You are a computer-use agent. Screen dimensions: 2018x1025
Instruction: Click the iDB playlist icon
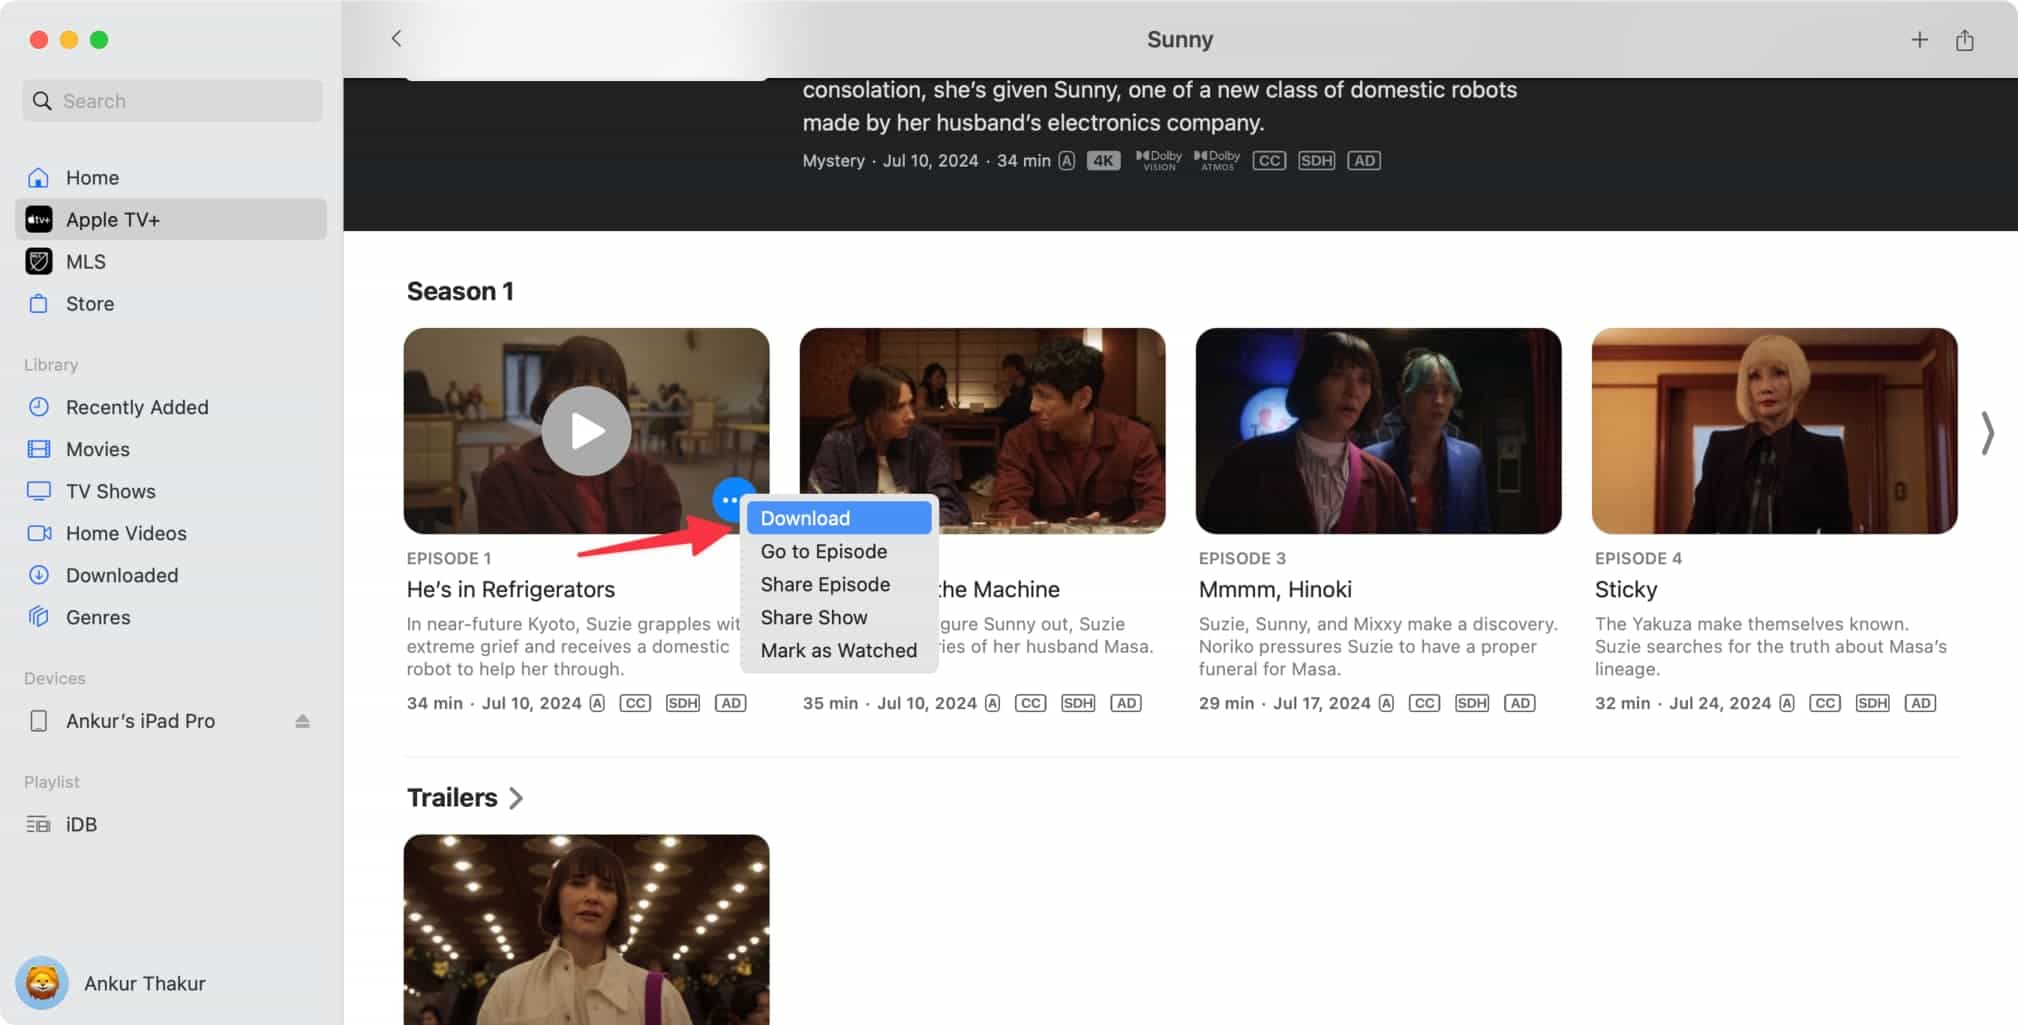click(38, 824)
